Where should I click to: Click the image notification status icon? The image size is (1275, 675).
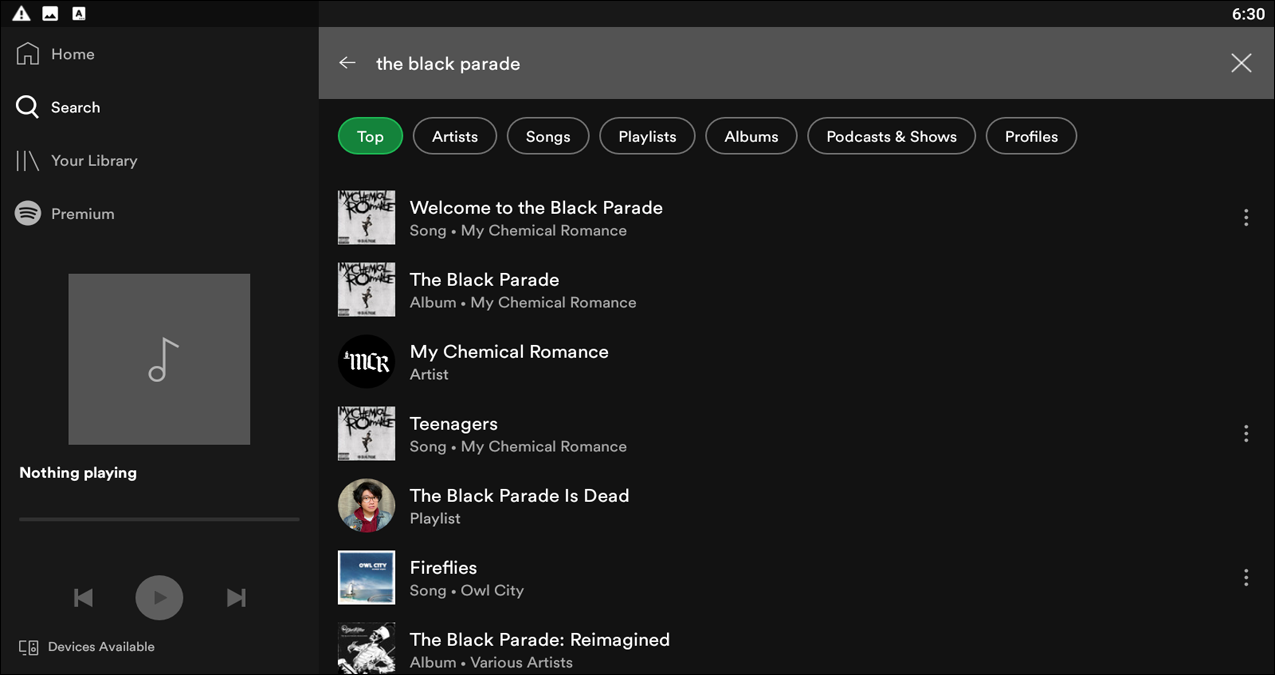coord(50,13)
